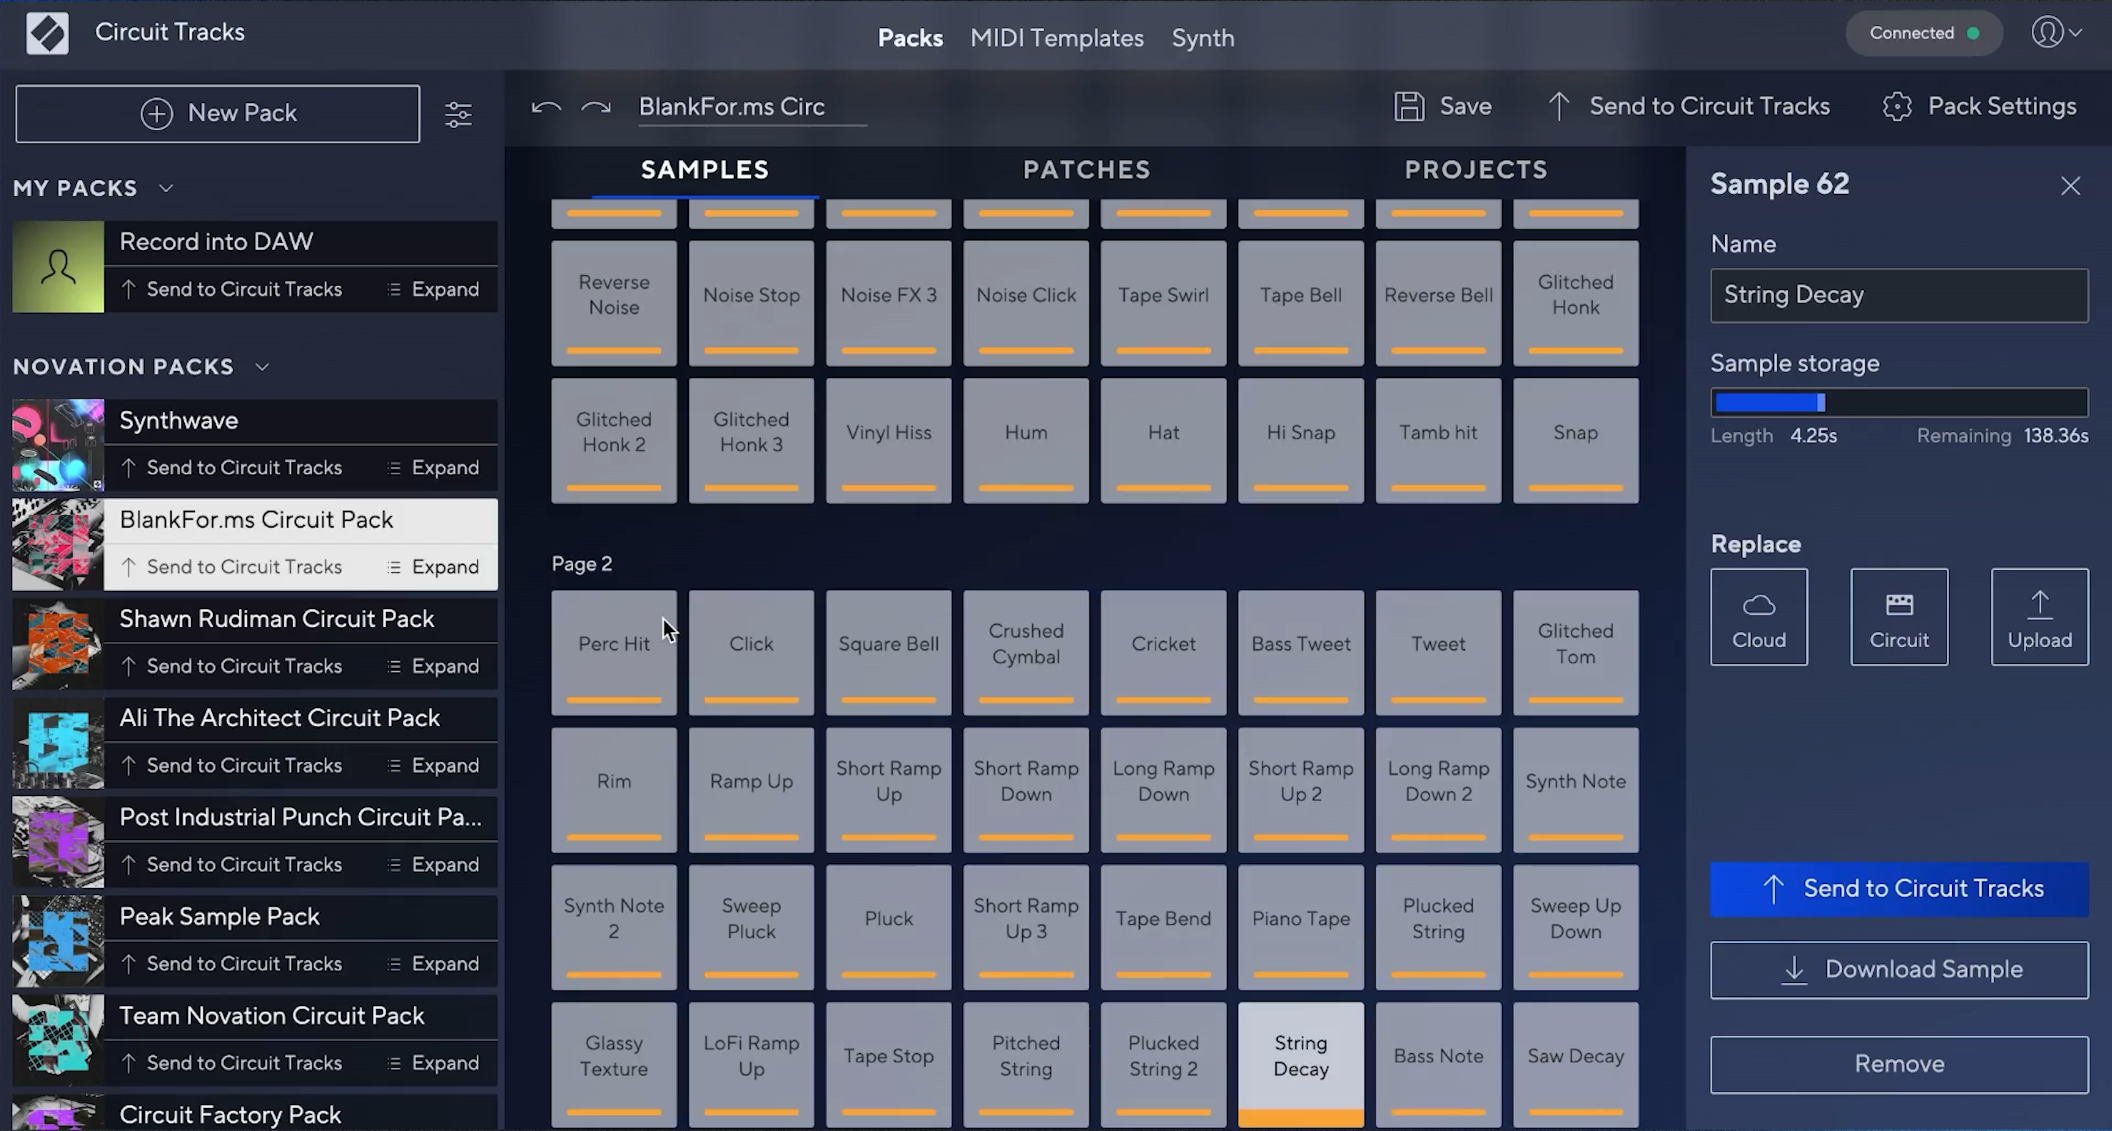Redo the last pack edit

[596, 107]
